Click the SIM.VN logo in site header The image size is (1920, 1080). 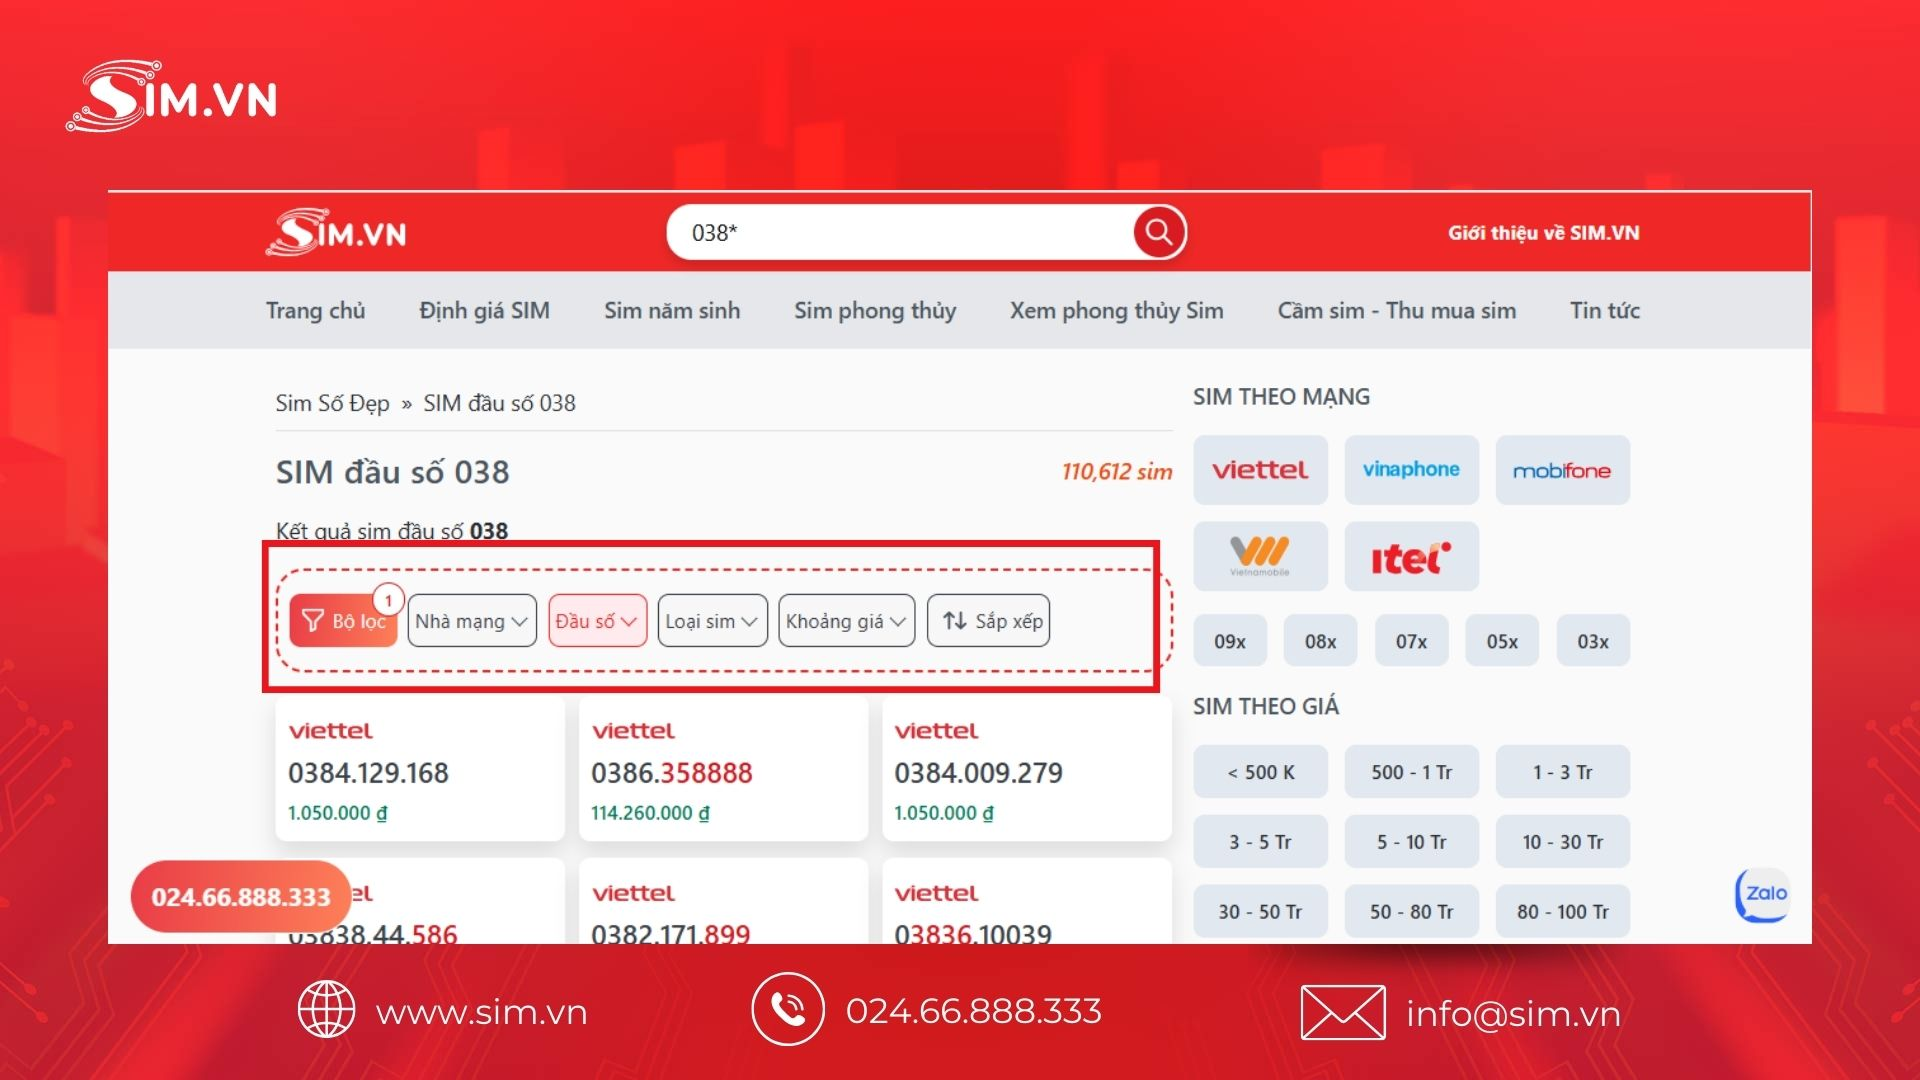click(x=336, y=232)
